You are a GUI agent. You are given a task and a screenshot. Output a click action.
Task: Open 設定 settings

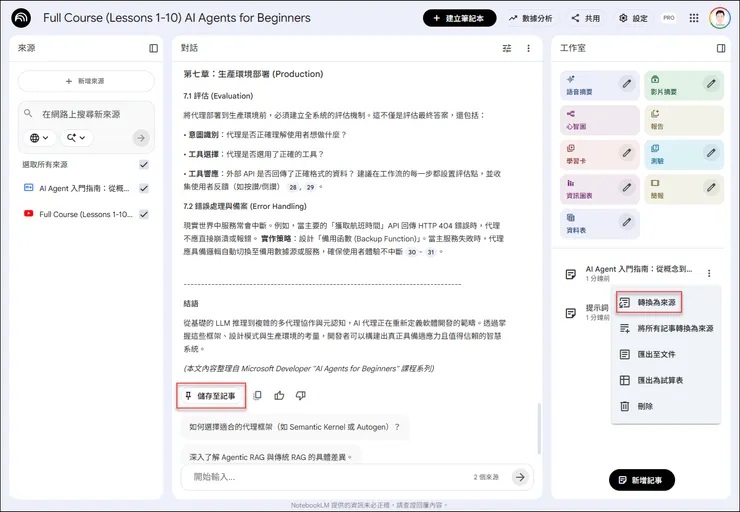click(633, 18)
